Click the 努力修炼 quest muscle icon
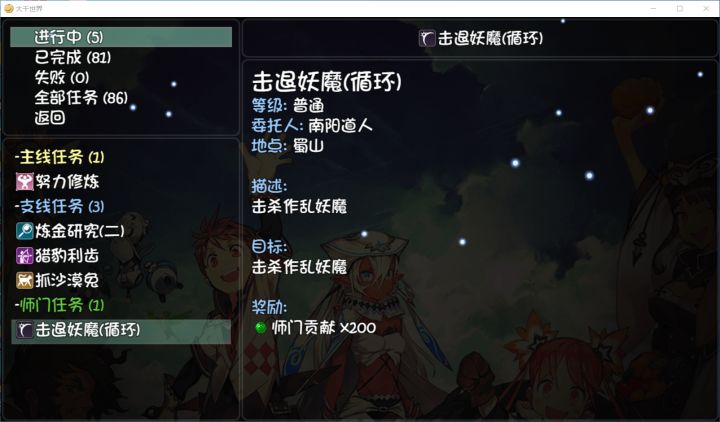This screenshot has height=422, width=720. coord(25,182)
